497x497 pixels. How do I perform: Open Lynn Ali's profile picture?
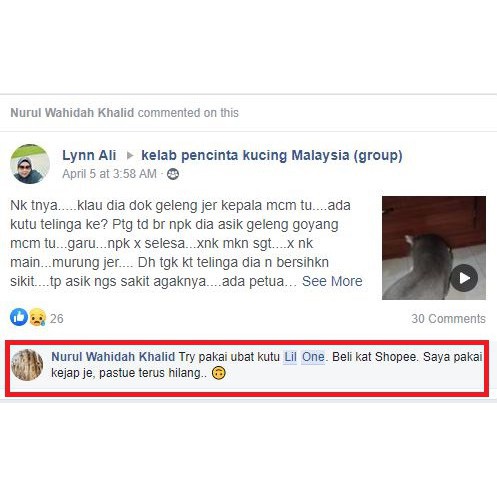pos(30,164)
